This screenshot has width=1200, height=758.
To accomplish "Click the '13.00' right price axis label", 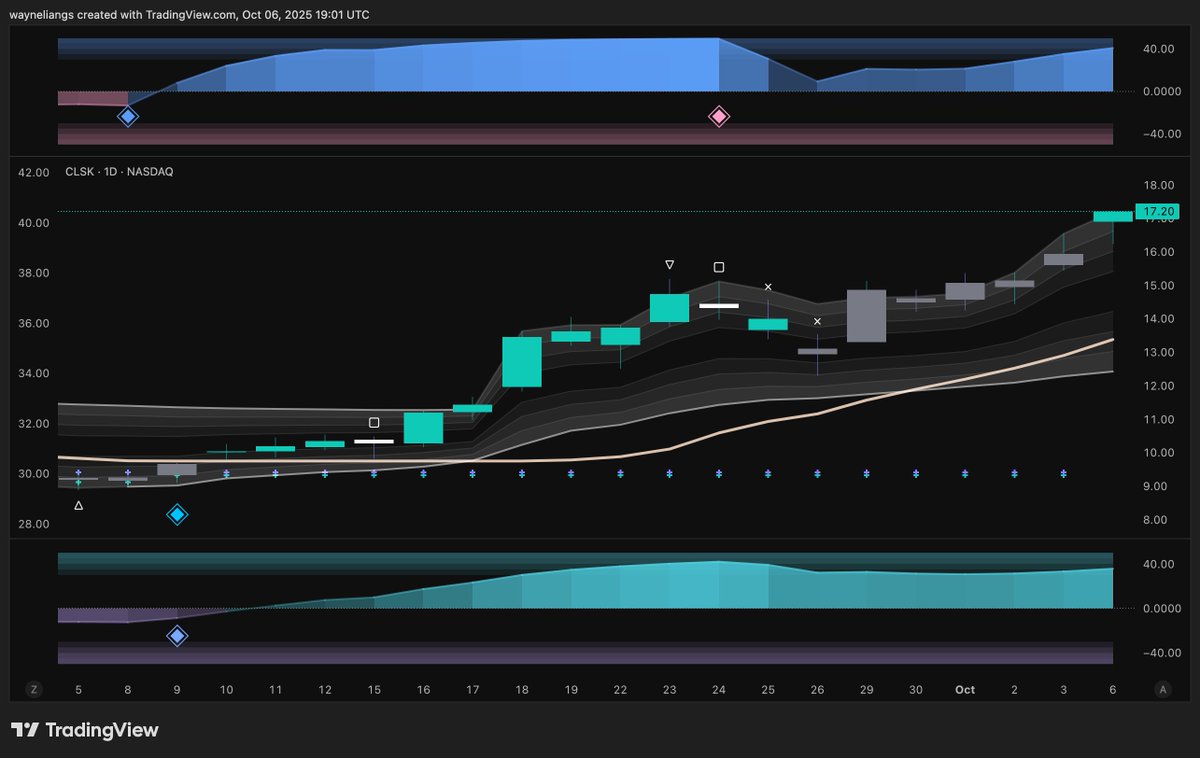I will (1159, 353).
